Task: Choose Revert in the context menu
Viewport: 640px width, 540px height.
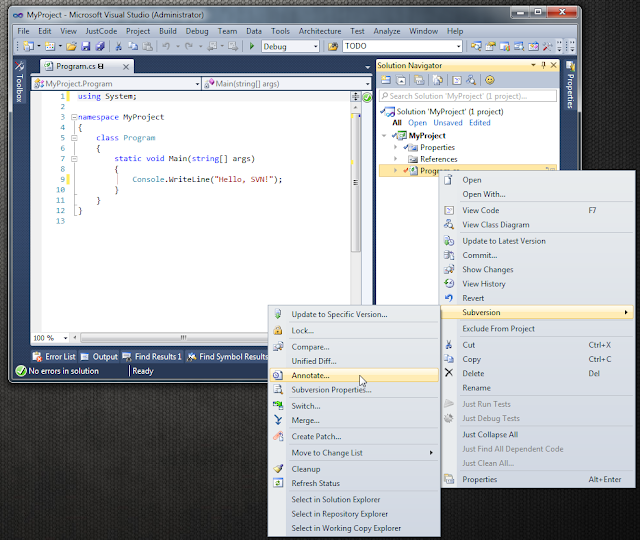Action: pos(538,298)
